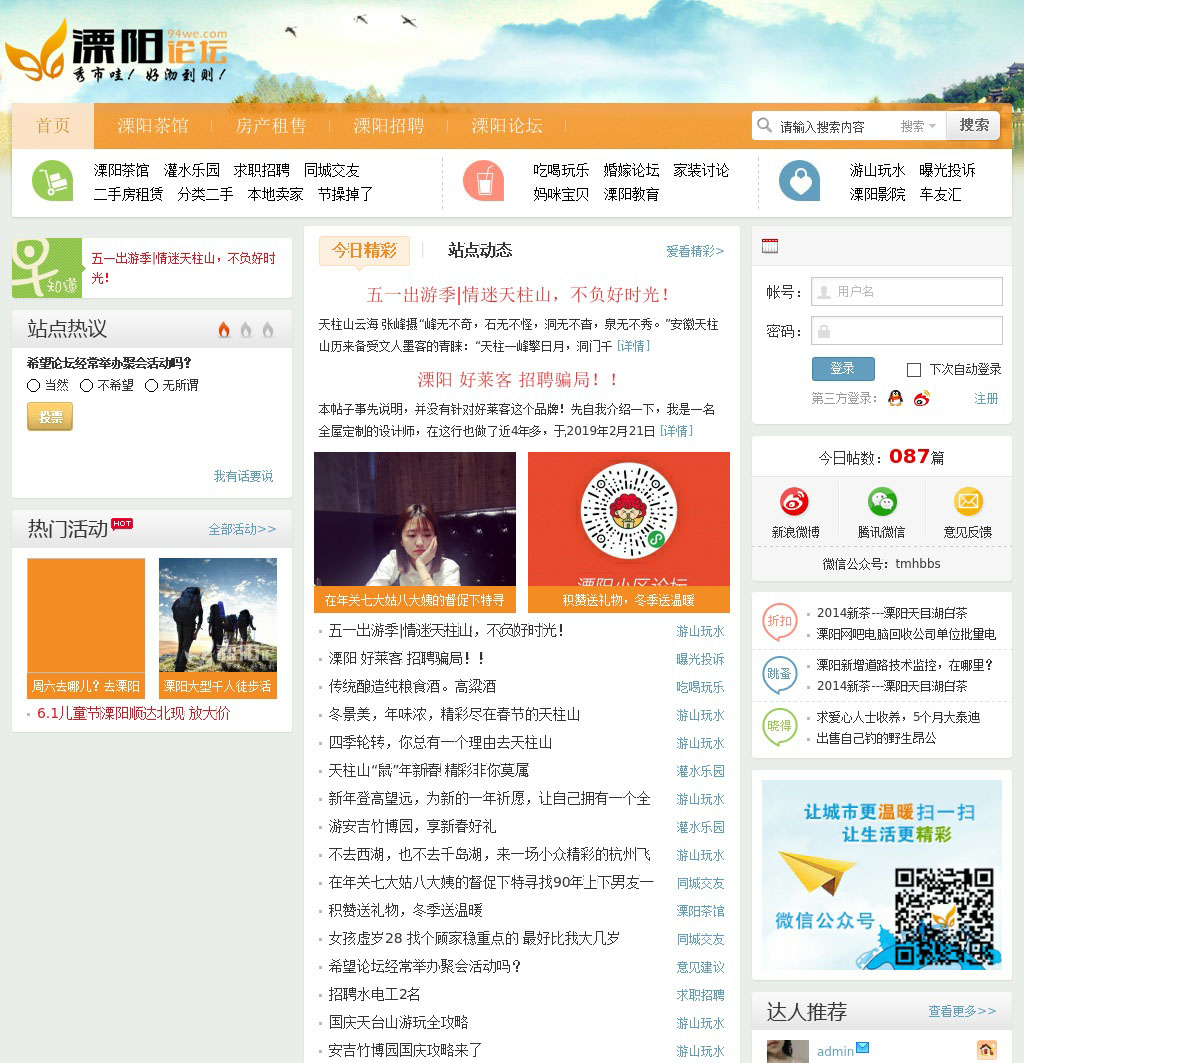The height and width of the screenshot is (1063, 1200).
Task: Open 求爱心人士收养,5个月大泰迪 link
Action: click(898, 717)
